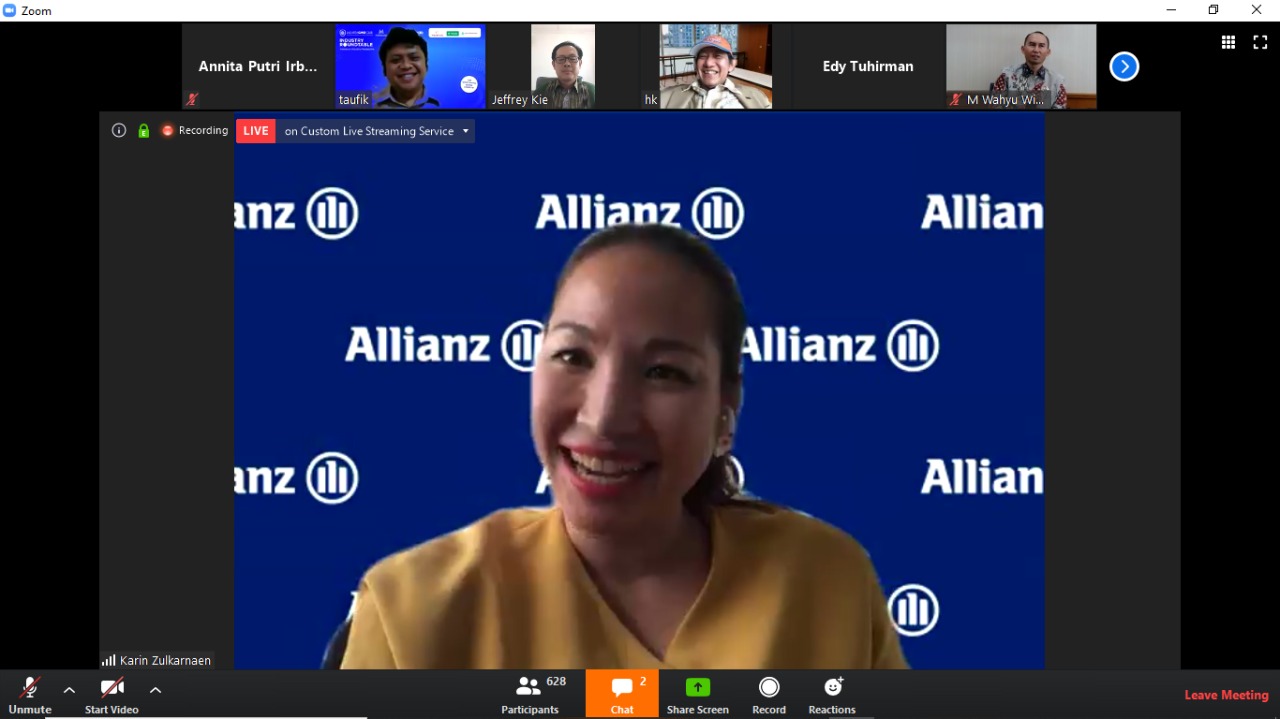Select the Edy Tuhirman participant tile
1280x719 pixels.
868,67
